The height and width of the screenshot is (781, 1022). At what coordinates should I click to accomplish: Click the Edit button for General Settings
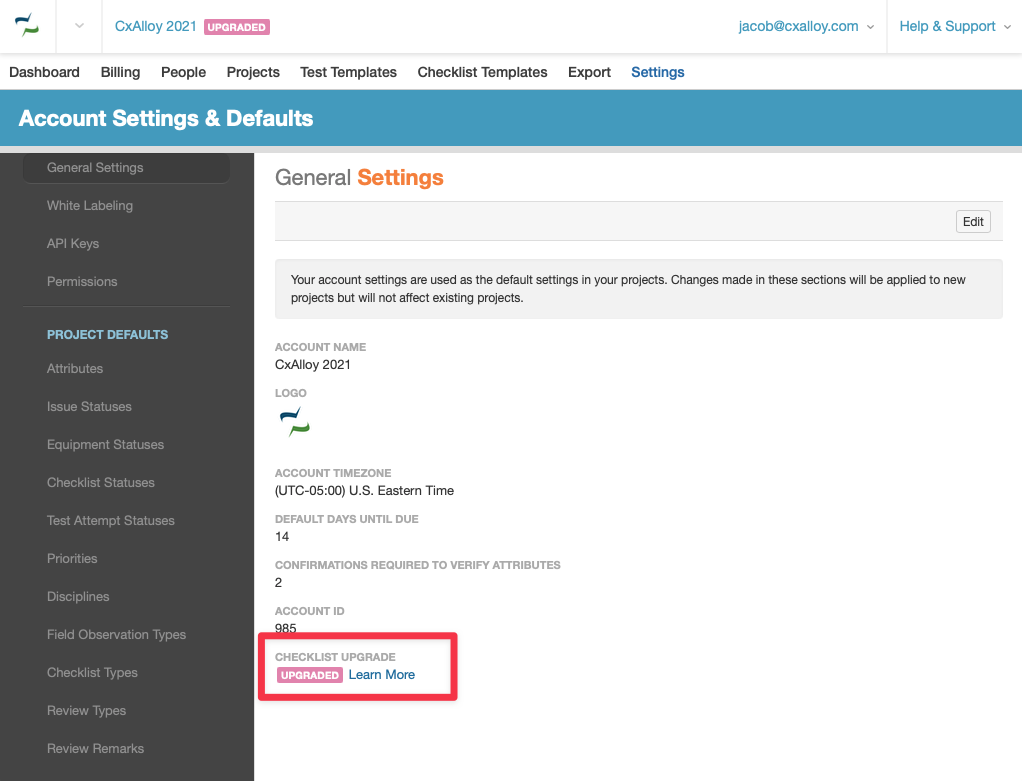pyautogui.click(x=973, y=222)
